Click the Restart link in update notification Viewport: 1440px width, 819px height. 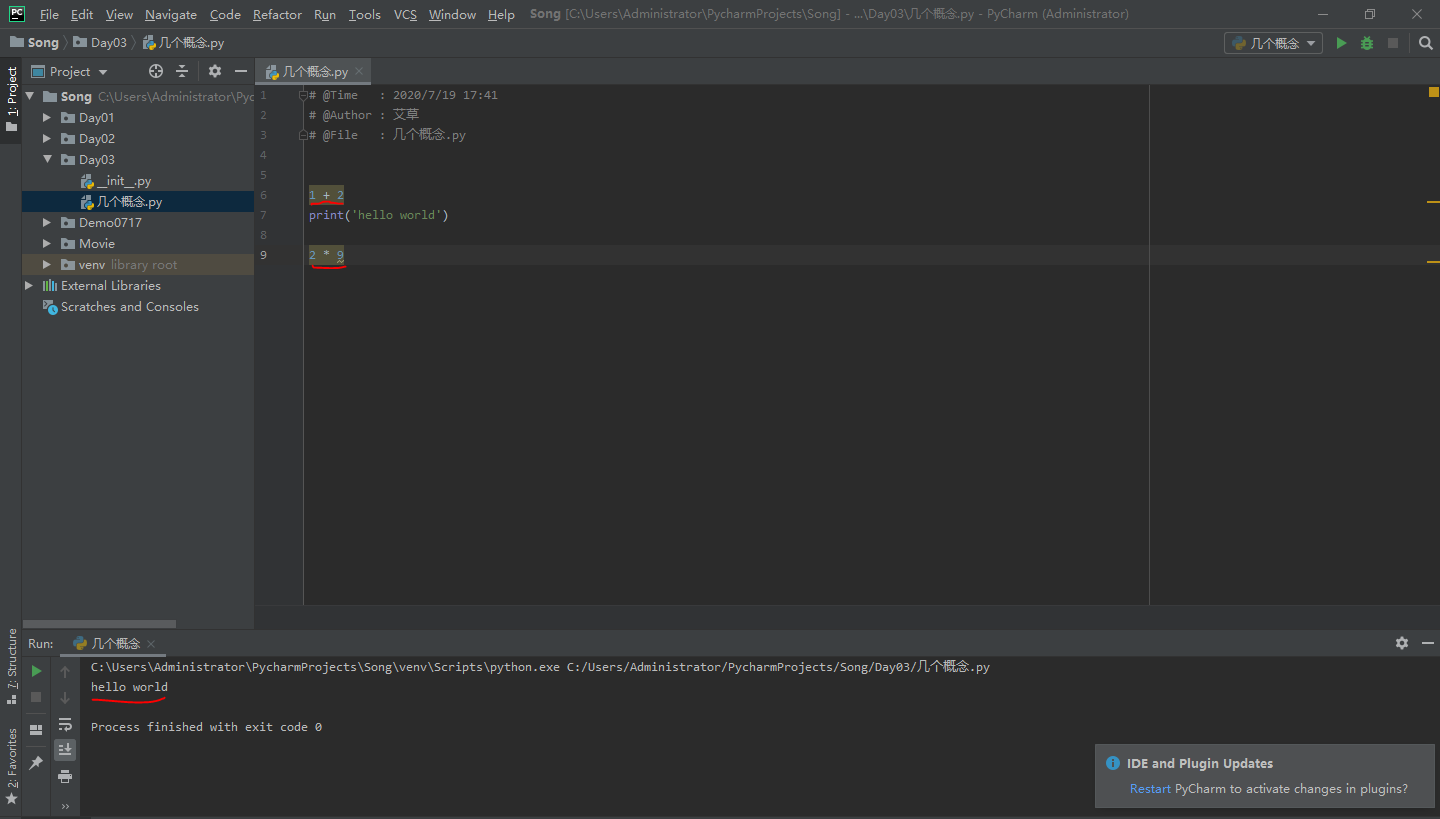1150,788
